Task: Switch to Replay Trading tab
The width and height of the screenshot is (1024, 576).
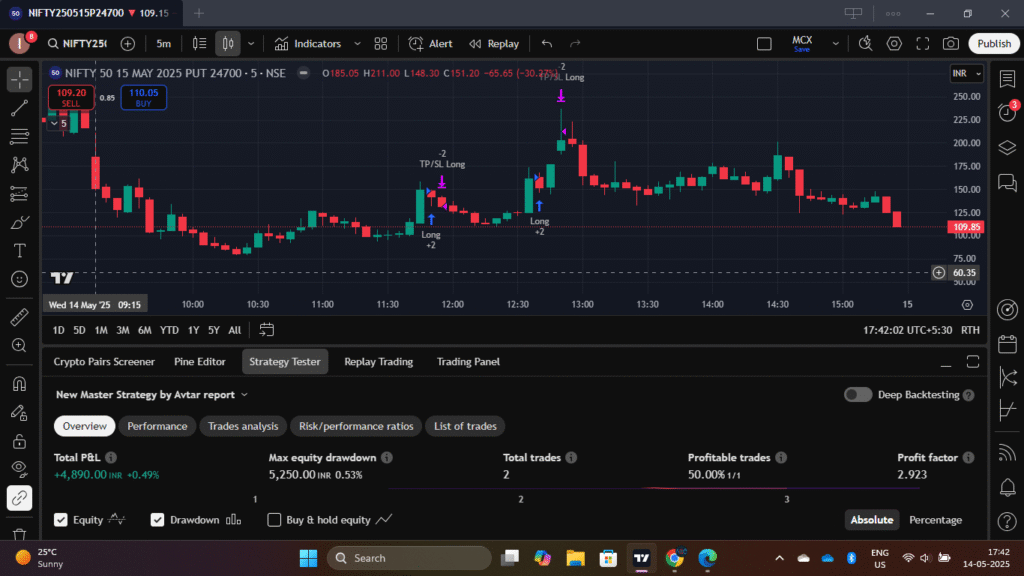Action: [378, 362]
